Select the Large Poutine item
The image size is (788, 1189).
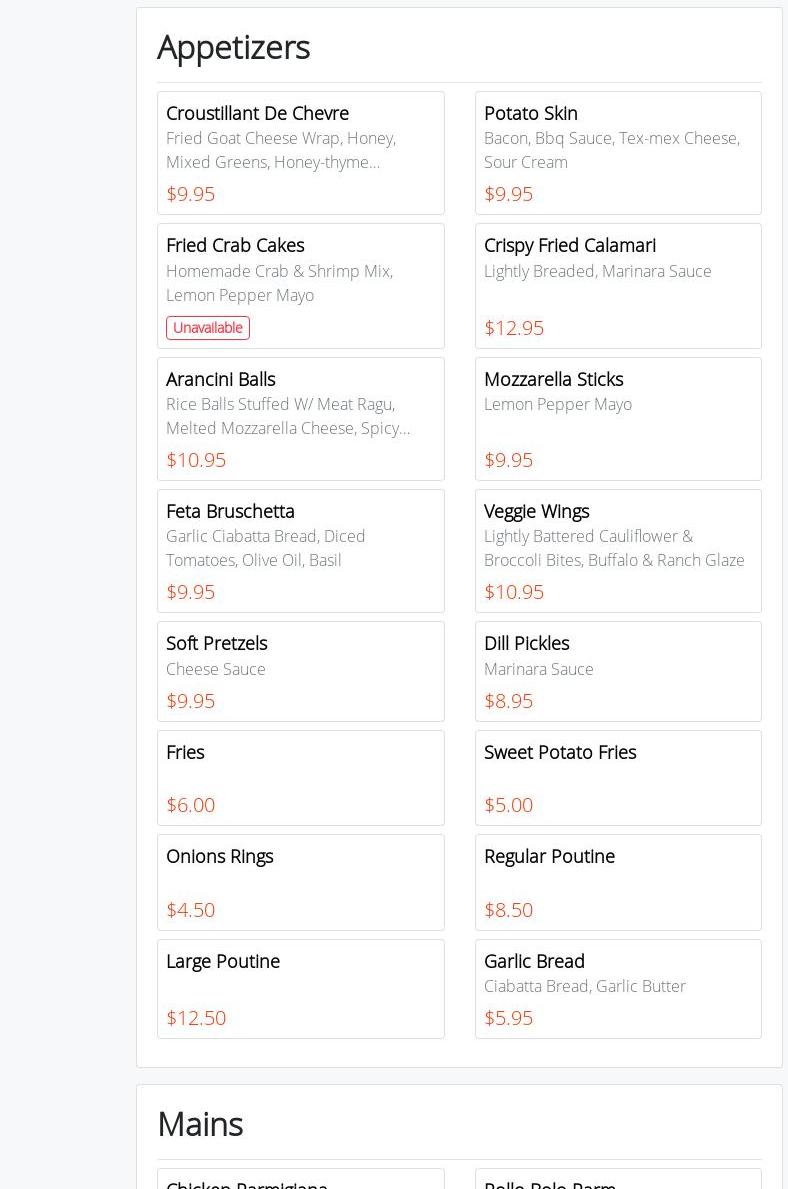[x=300, y=988]
